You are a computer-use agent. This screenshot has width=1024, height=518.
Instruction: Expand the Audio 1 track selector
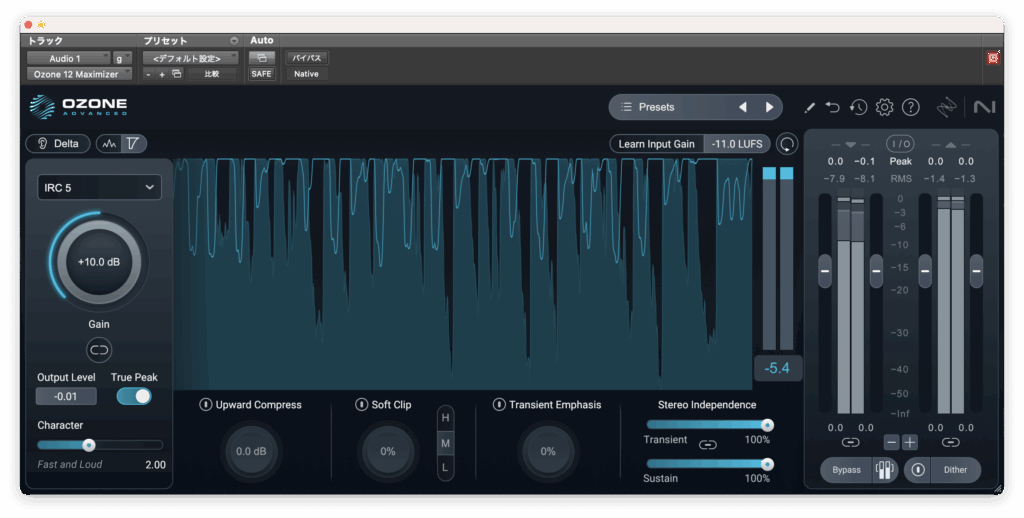point(68,58)
